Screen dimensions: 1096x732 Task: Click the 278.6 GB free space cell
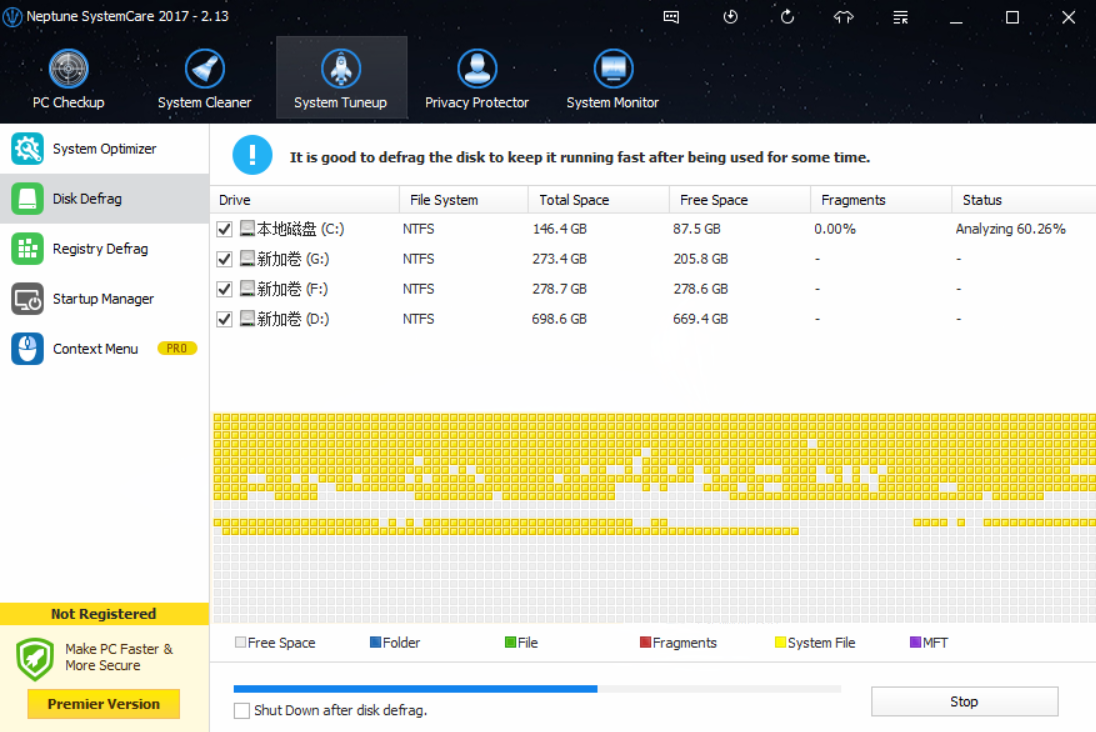coord(700,289)
